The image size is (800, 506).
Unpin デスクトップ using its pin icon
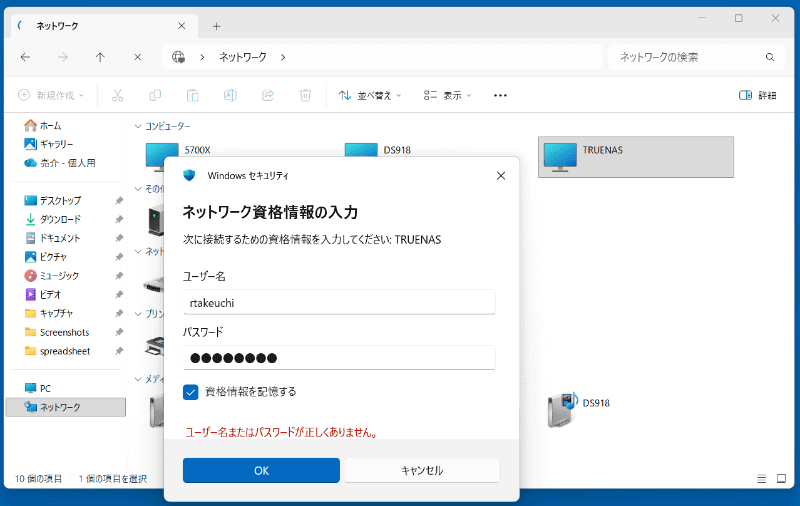[119, 200]
